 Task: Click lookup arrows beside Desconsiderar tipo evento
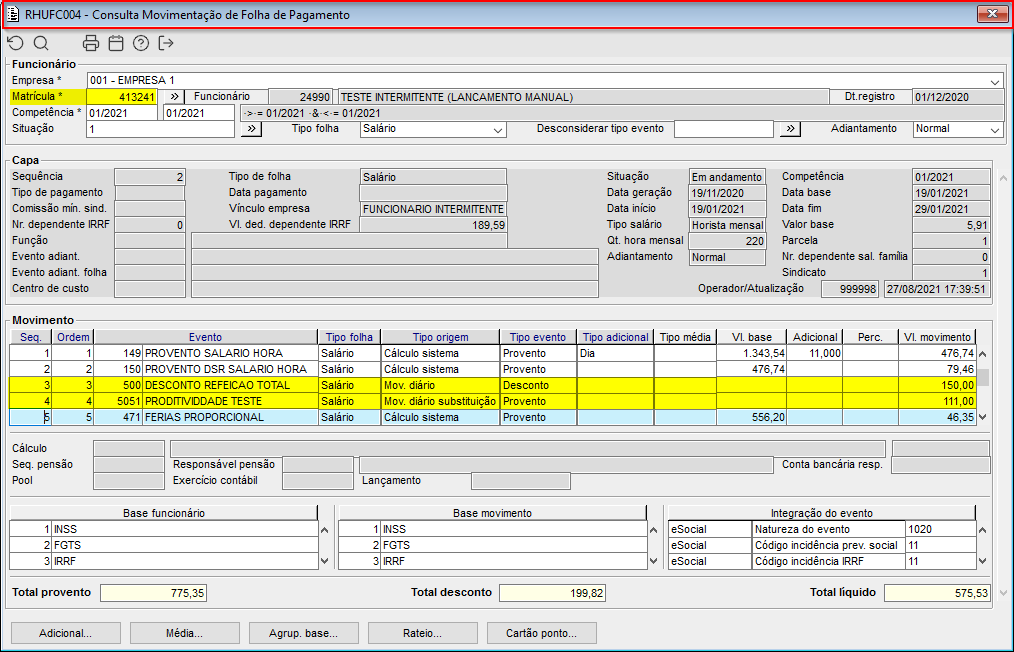point(790,129)
